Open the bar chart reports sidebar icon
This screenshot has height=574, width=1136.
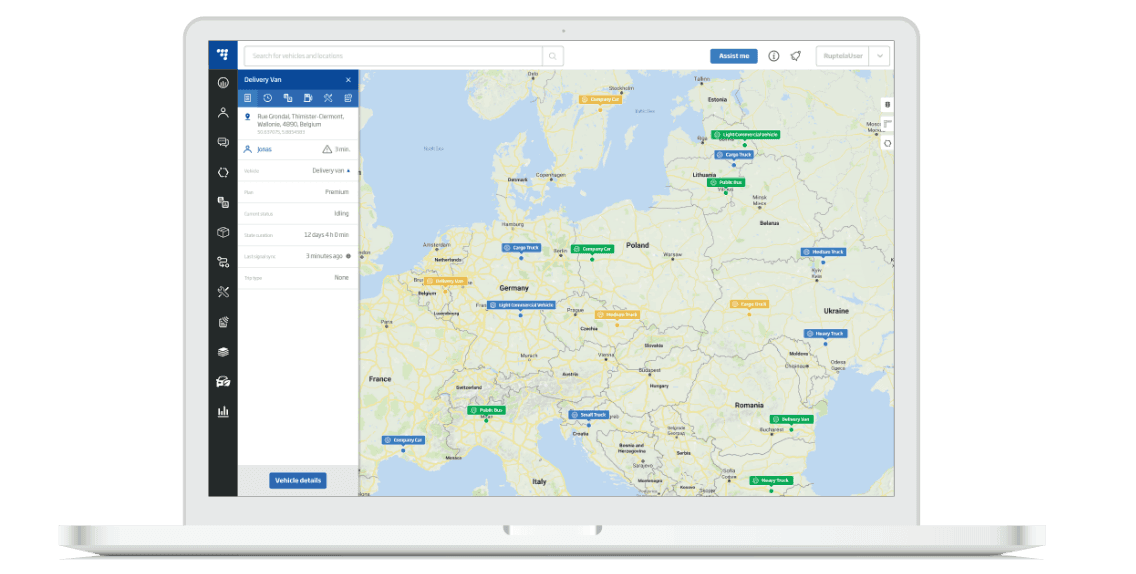point(223,411)
